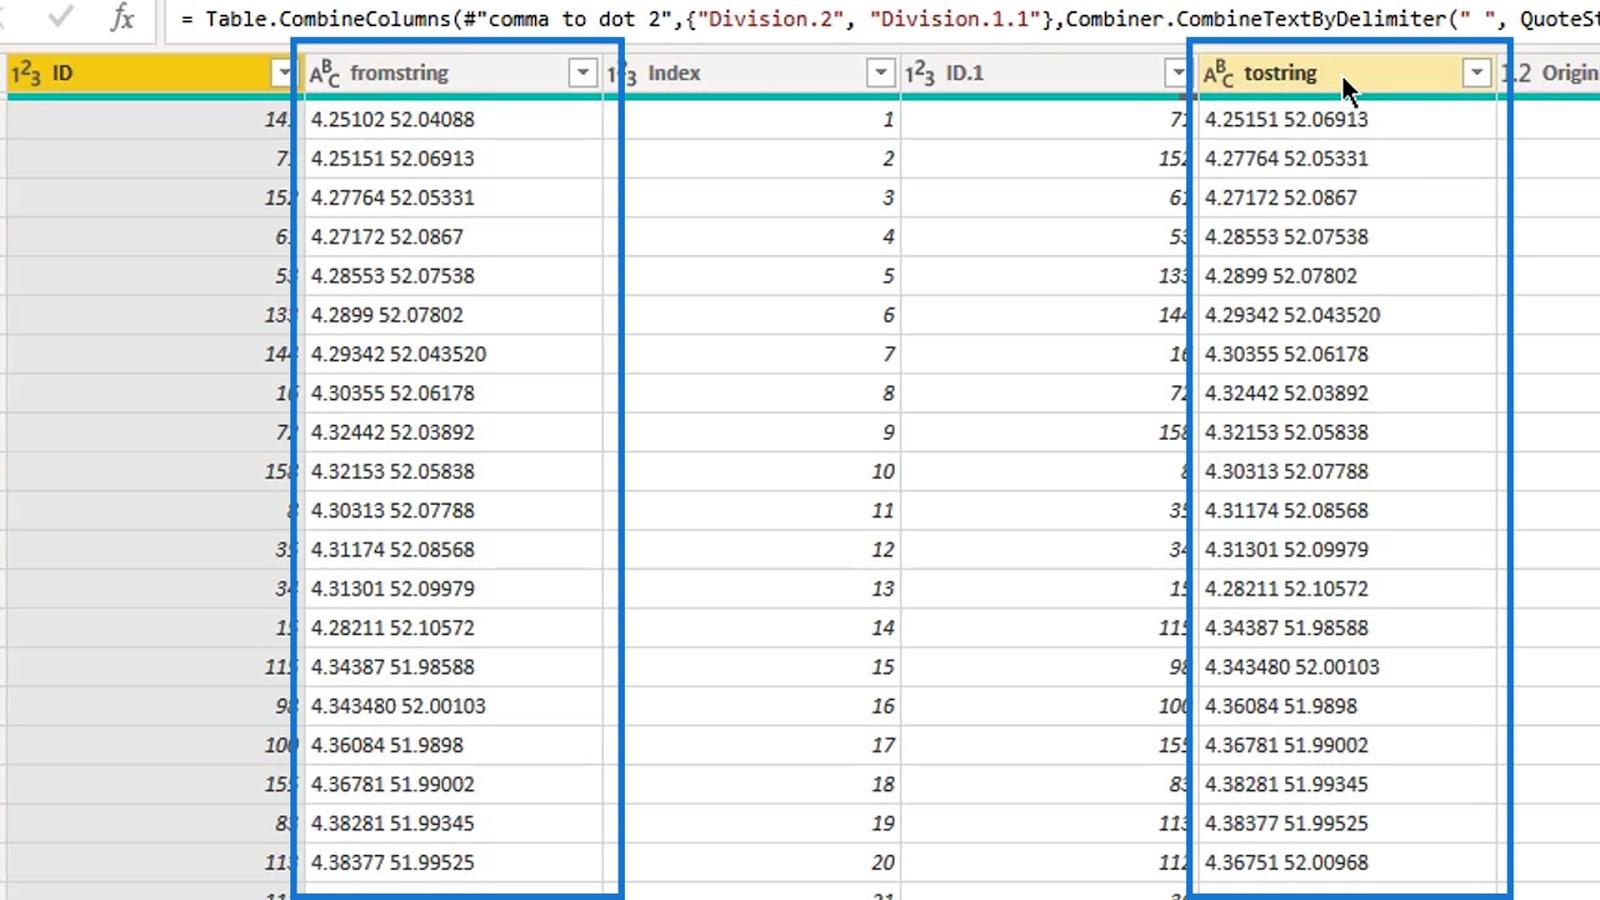Click tostring cell 4.2899 52.07802
Screen dimensions: 1600x900
point(1346,276)
